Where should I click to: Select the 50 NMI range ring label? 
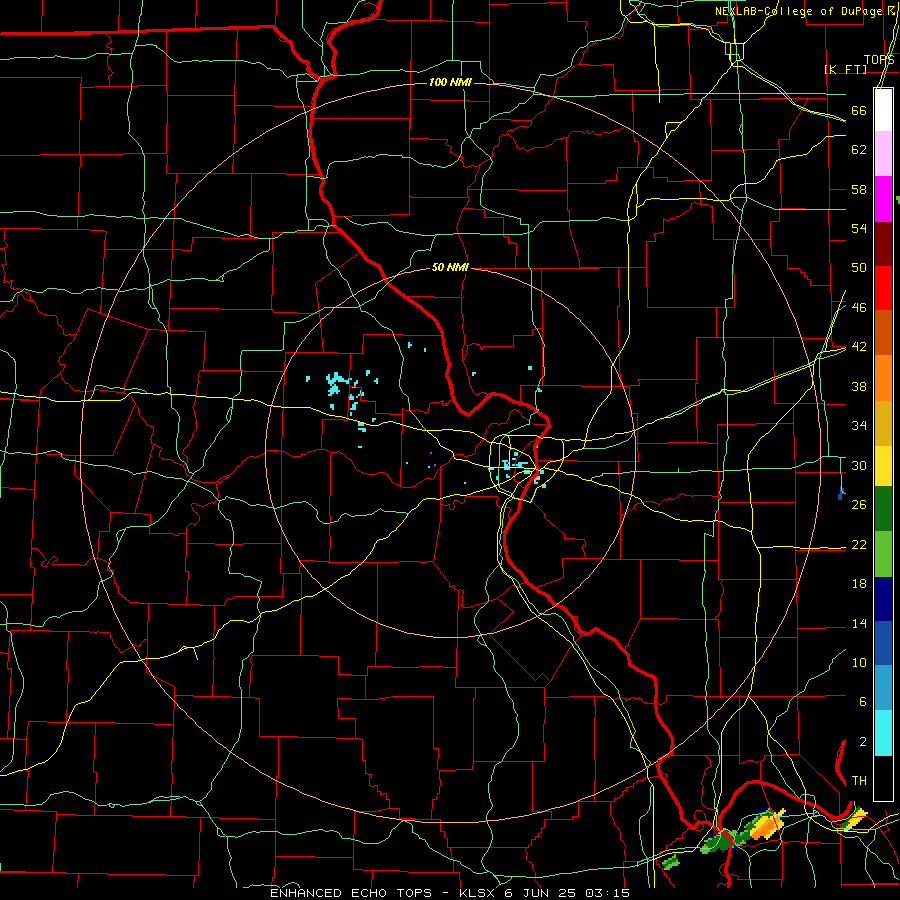450,267
